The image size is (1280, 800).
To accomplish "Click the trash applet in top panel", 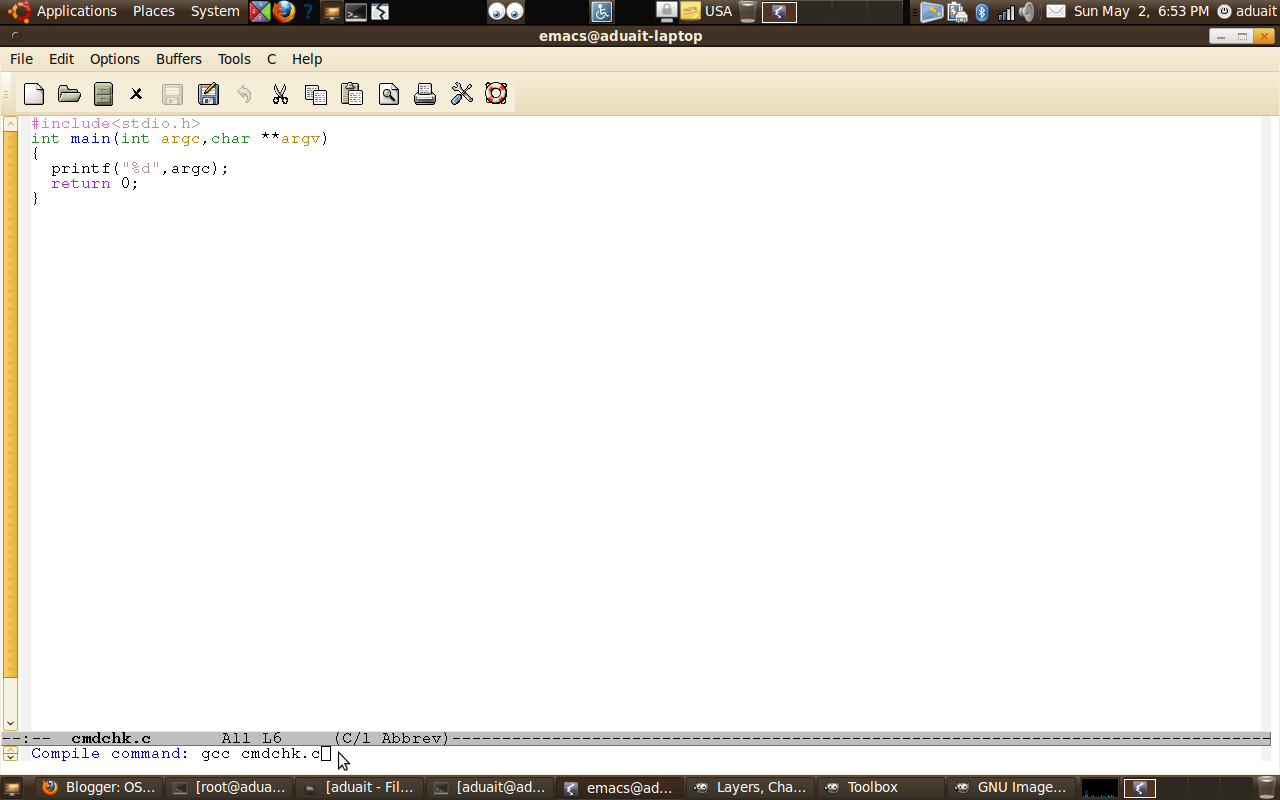I will click(747, 12).
